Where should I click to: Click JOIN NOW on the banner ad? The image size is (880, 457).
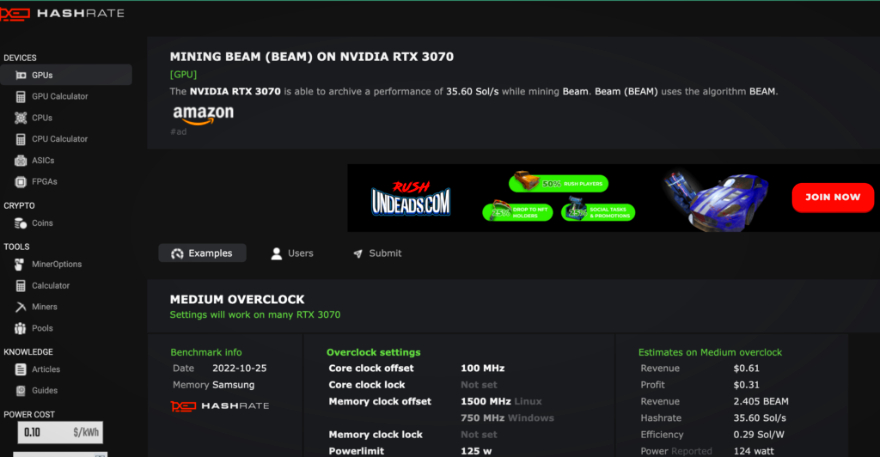[x=833, y=198]
